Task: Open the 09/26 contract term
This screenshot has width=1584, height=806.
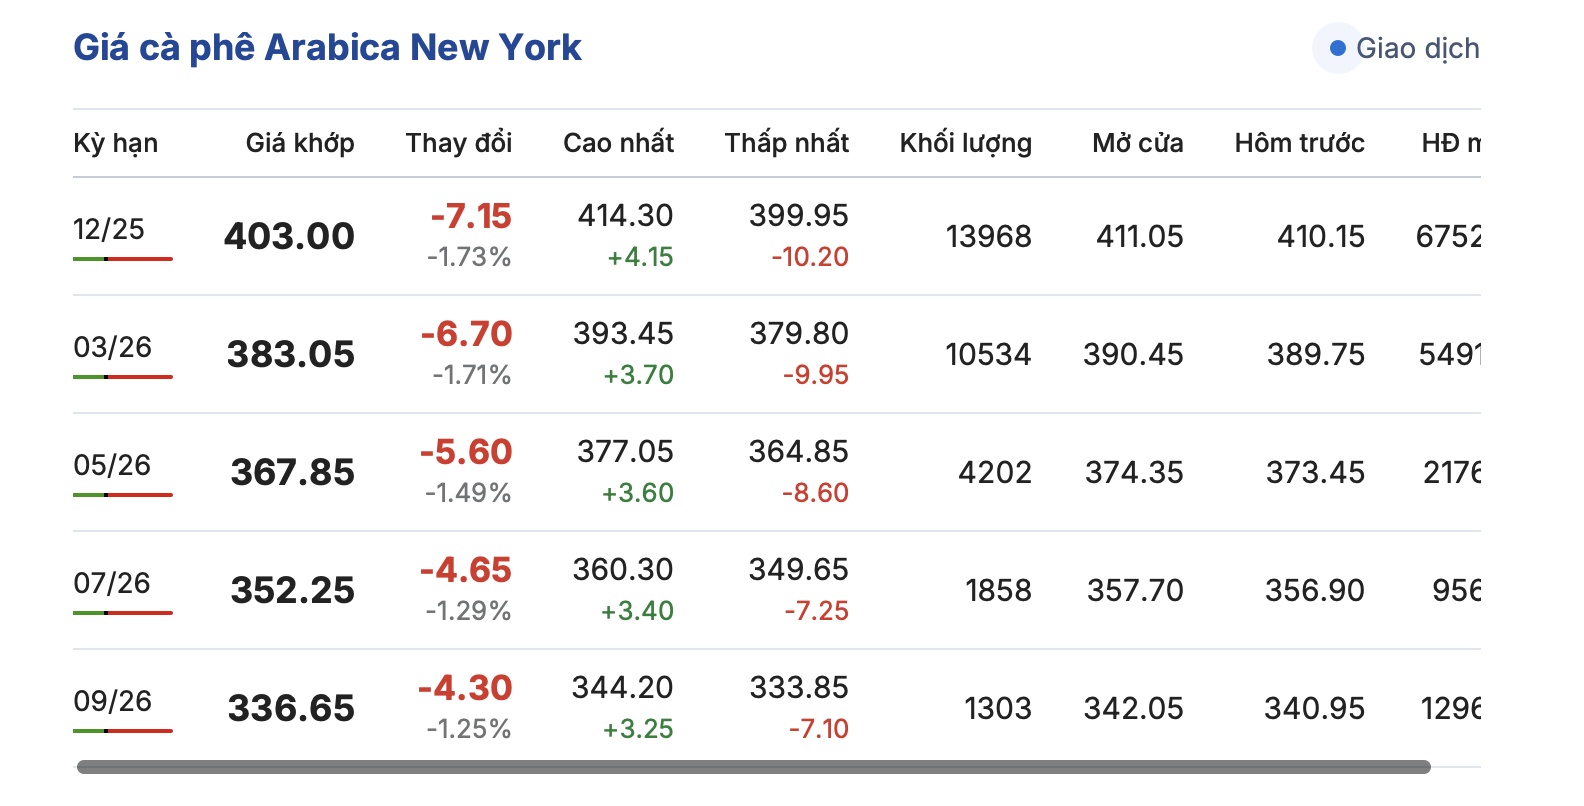Action: click(x=112, y=701)
